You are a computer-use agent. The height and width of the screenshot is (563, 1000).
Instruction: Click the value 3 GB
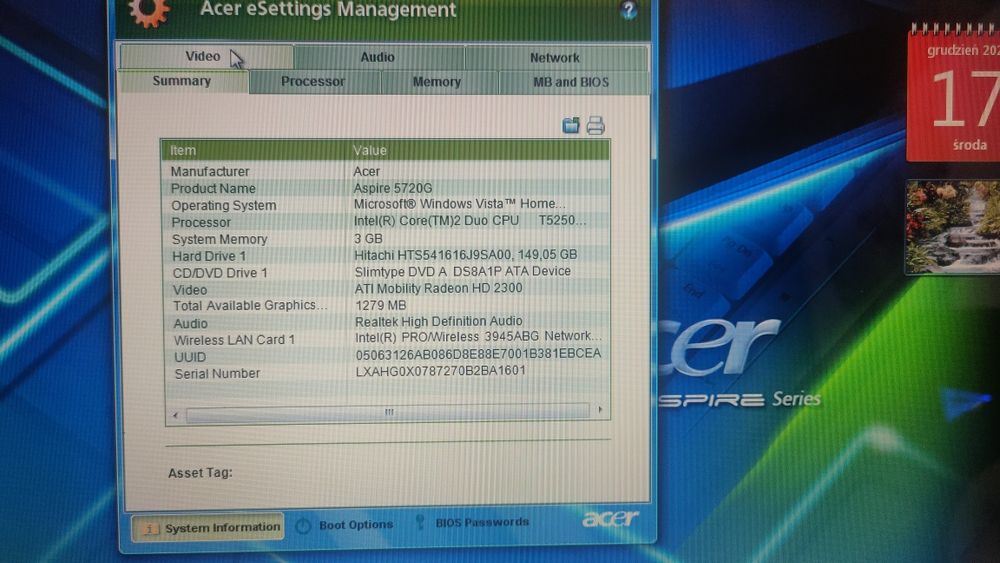(369, 238)
